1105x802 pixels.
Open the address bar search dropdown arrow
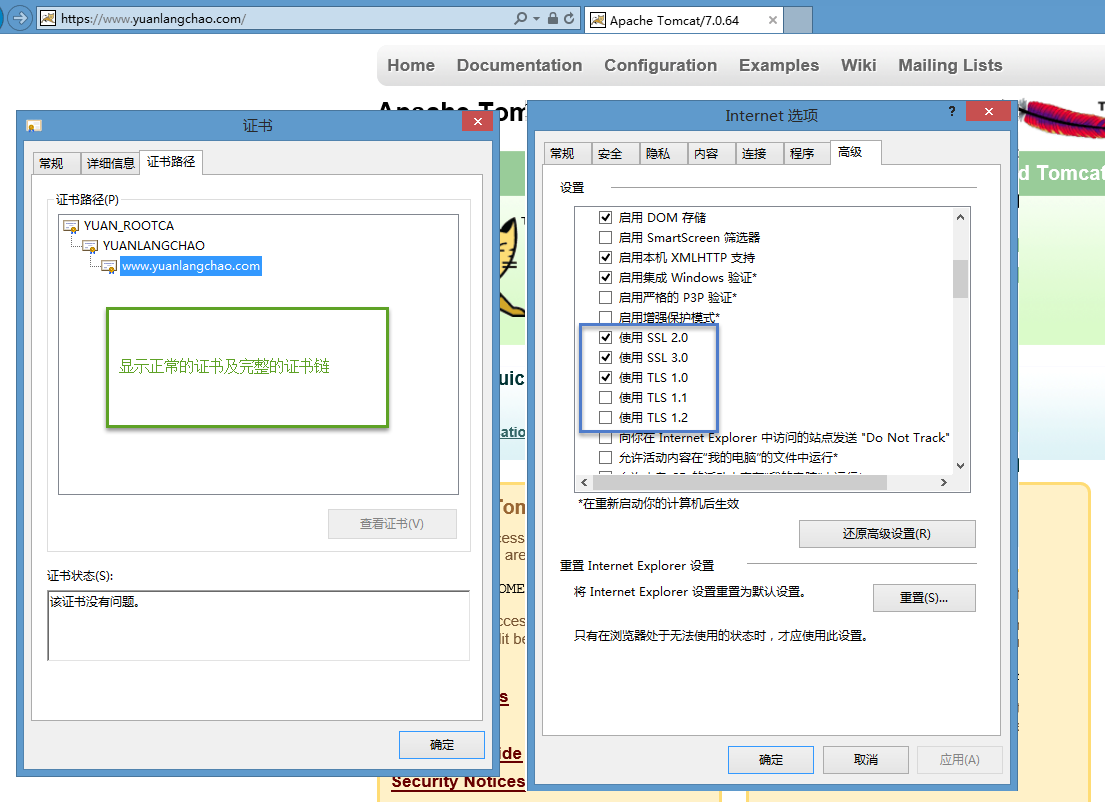tap(536, 18)
